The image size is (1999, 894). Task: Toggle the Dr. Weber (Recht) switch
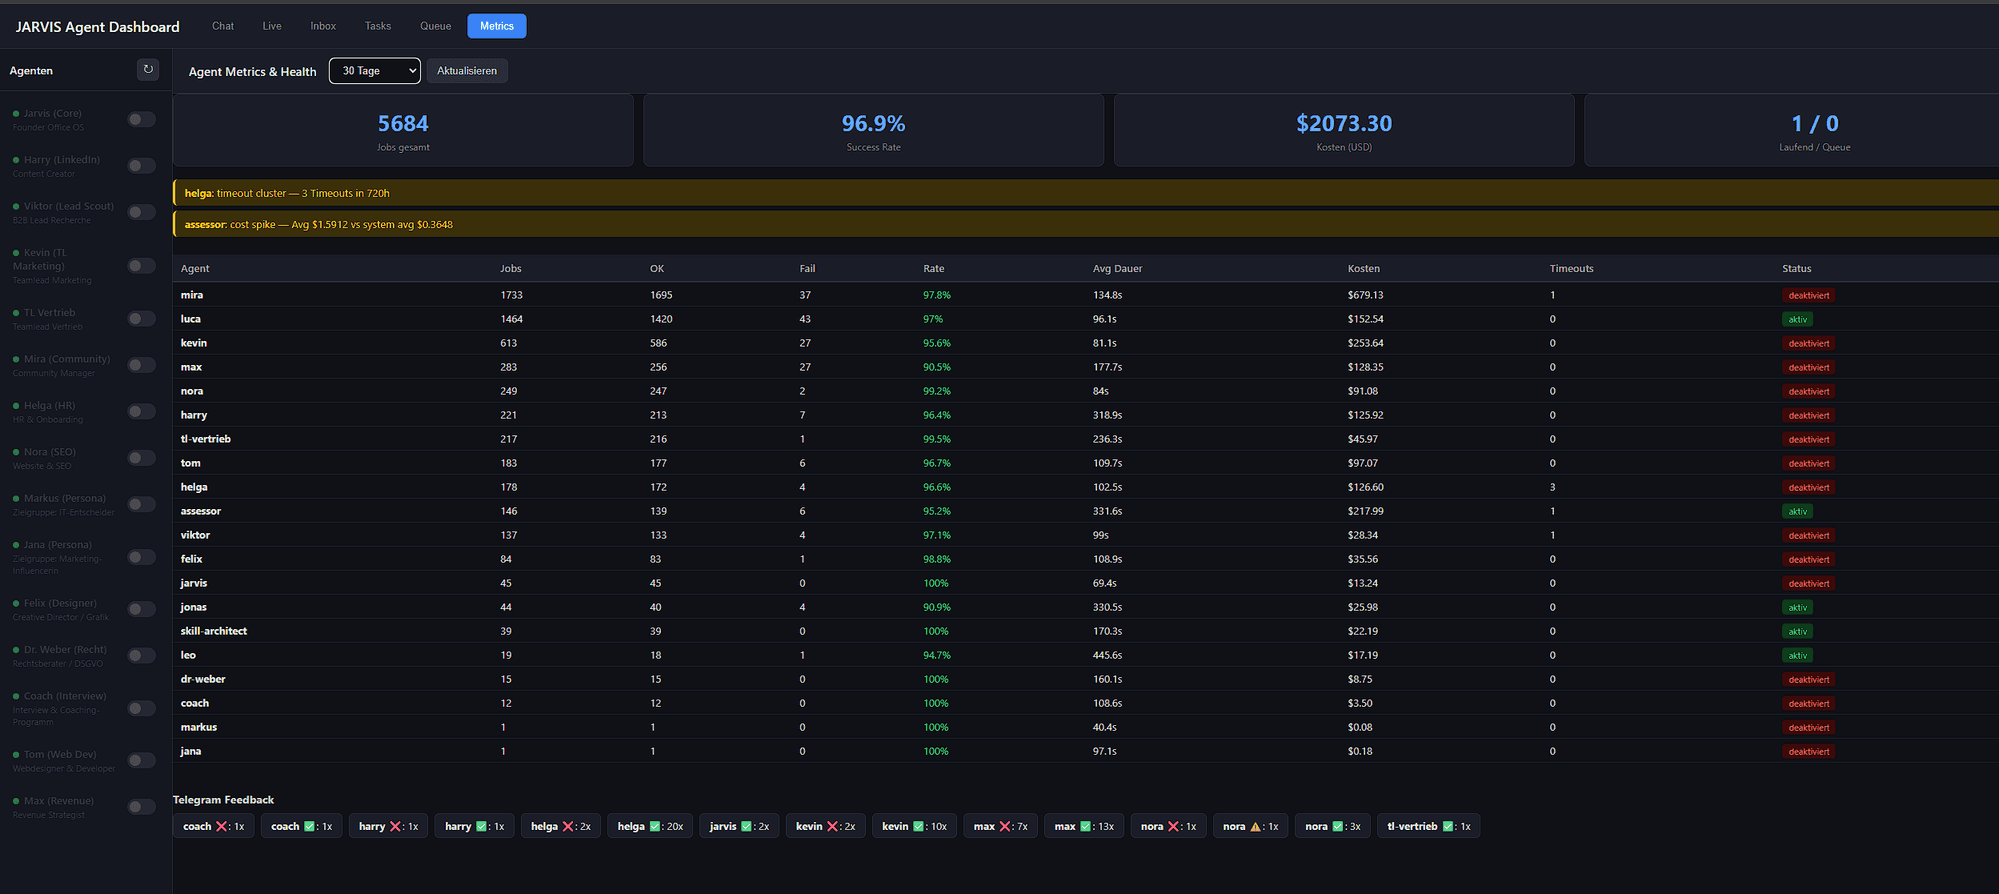142,656
